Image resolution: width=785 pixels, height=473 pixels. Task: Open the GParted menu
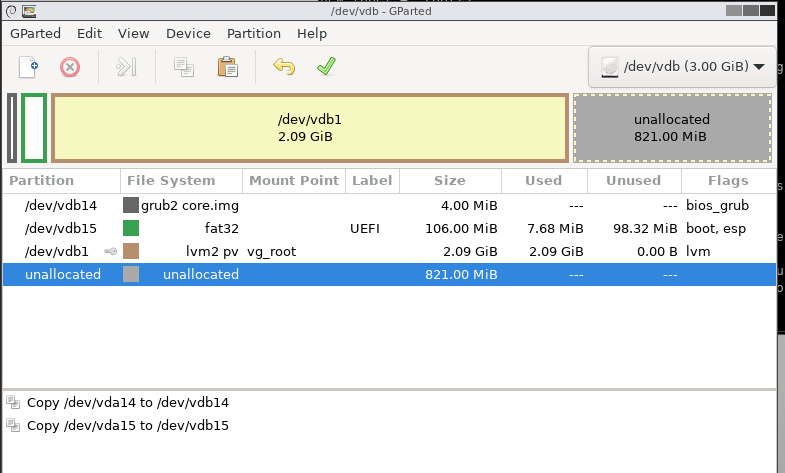33,33
